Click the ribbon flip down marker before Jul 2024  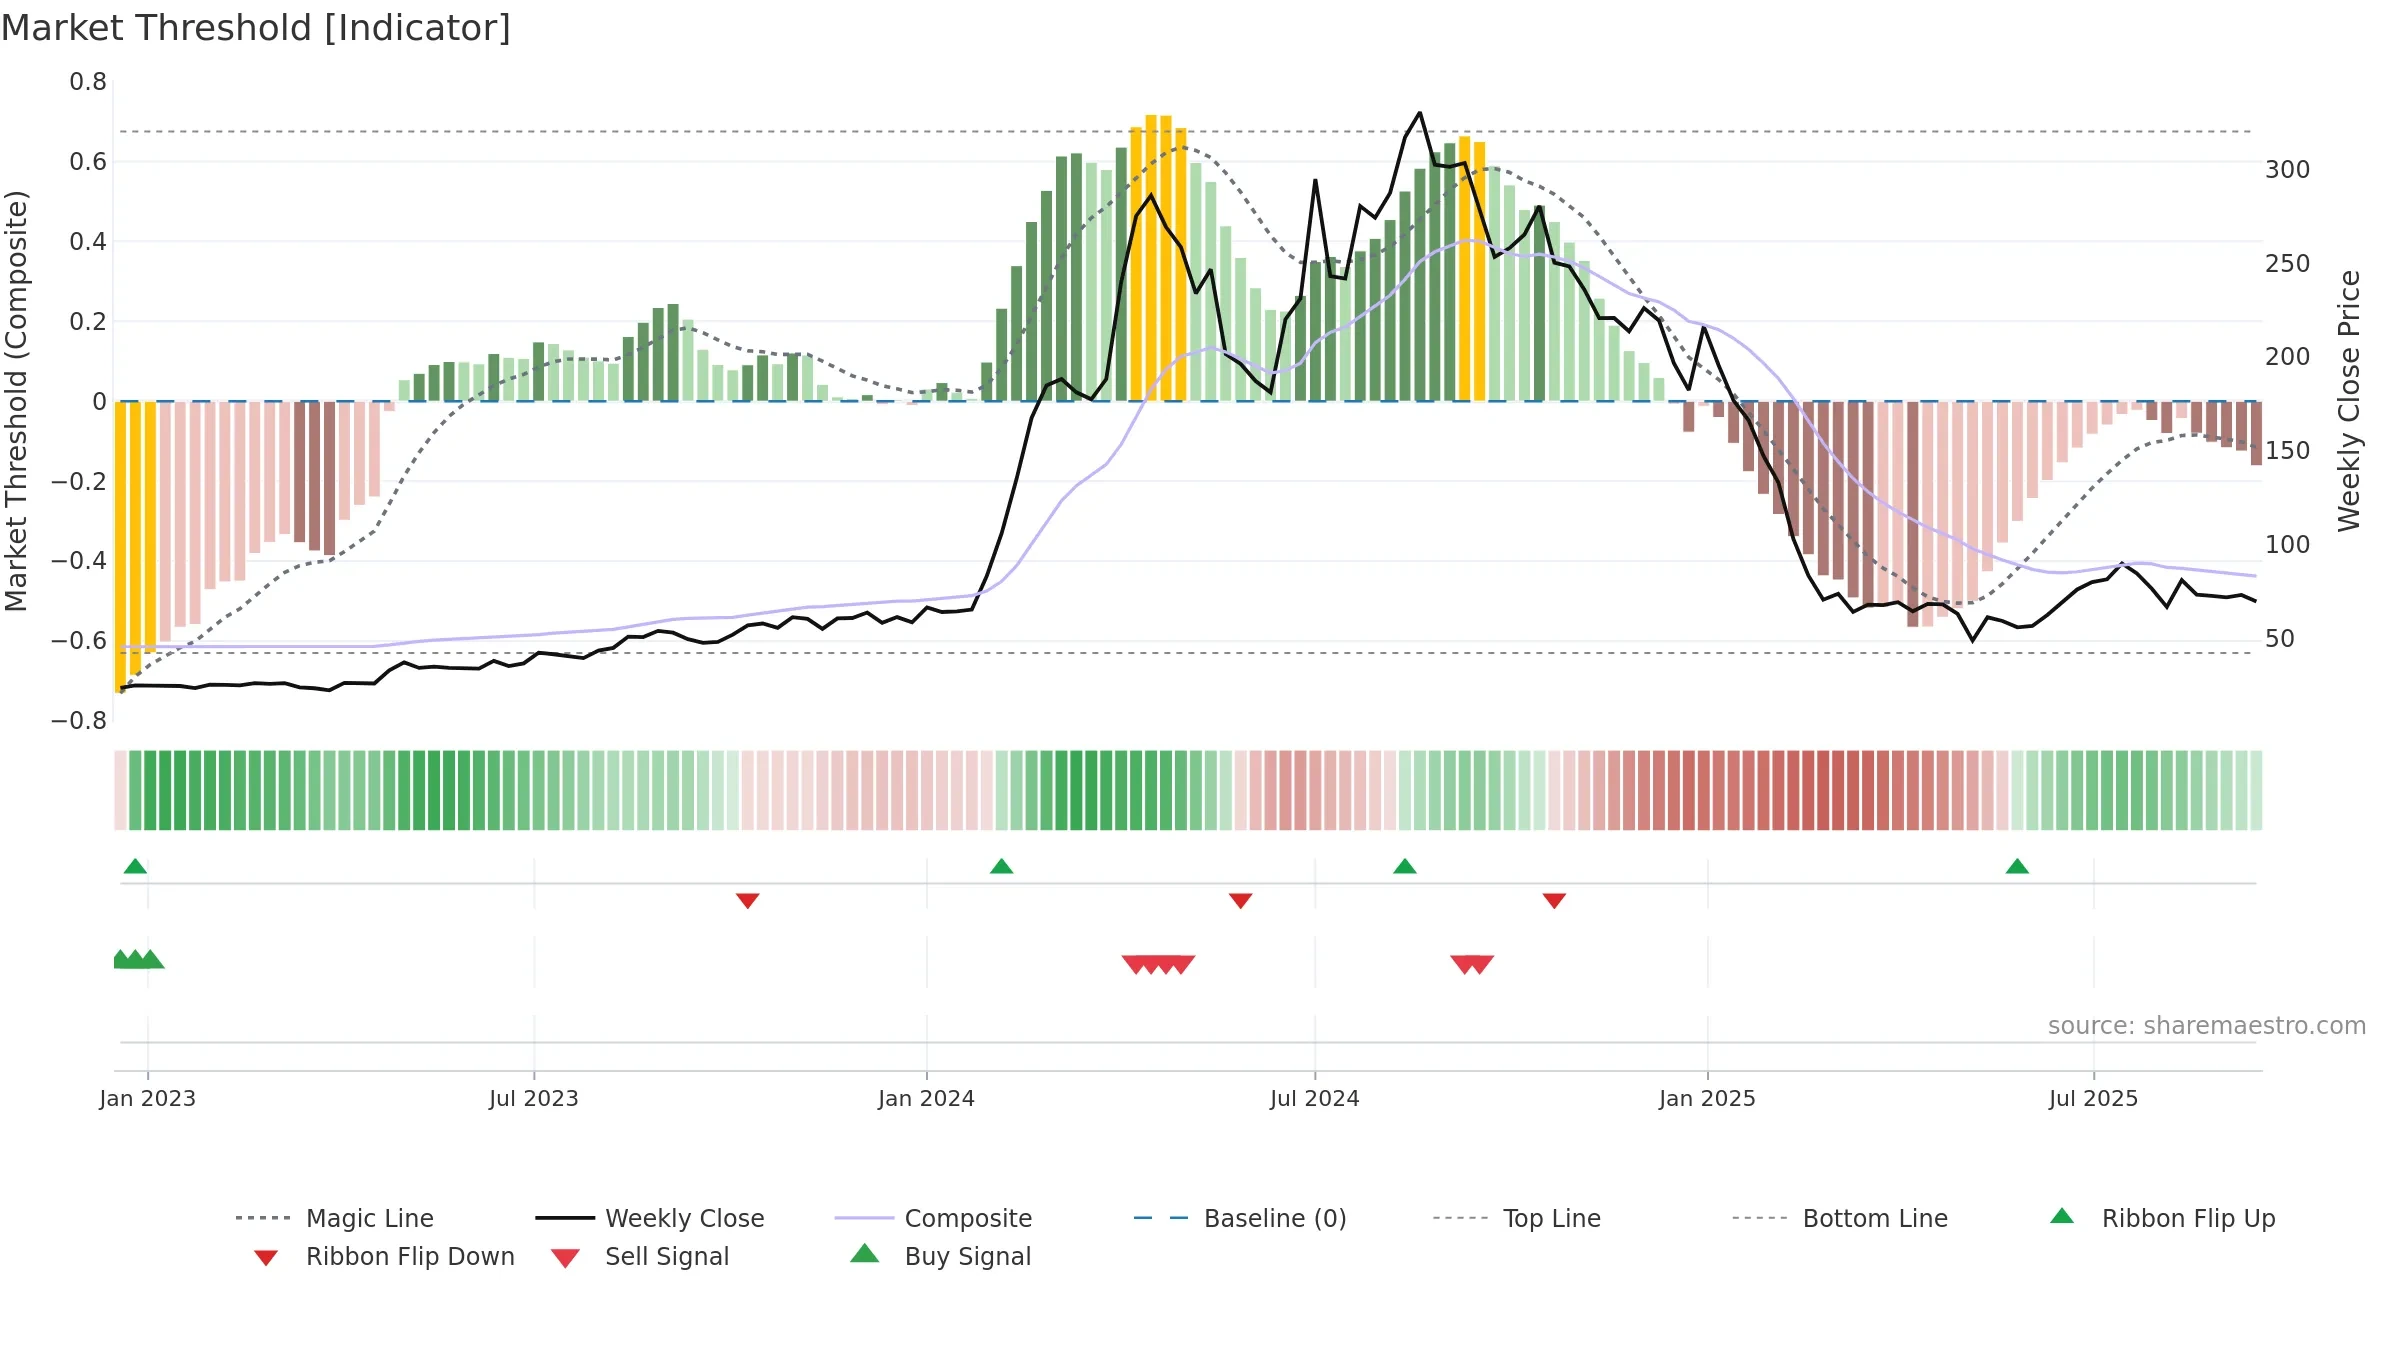click(x=1240, y=901)
